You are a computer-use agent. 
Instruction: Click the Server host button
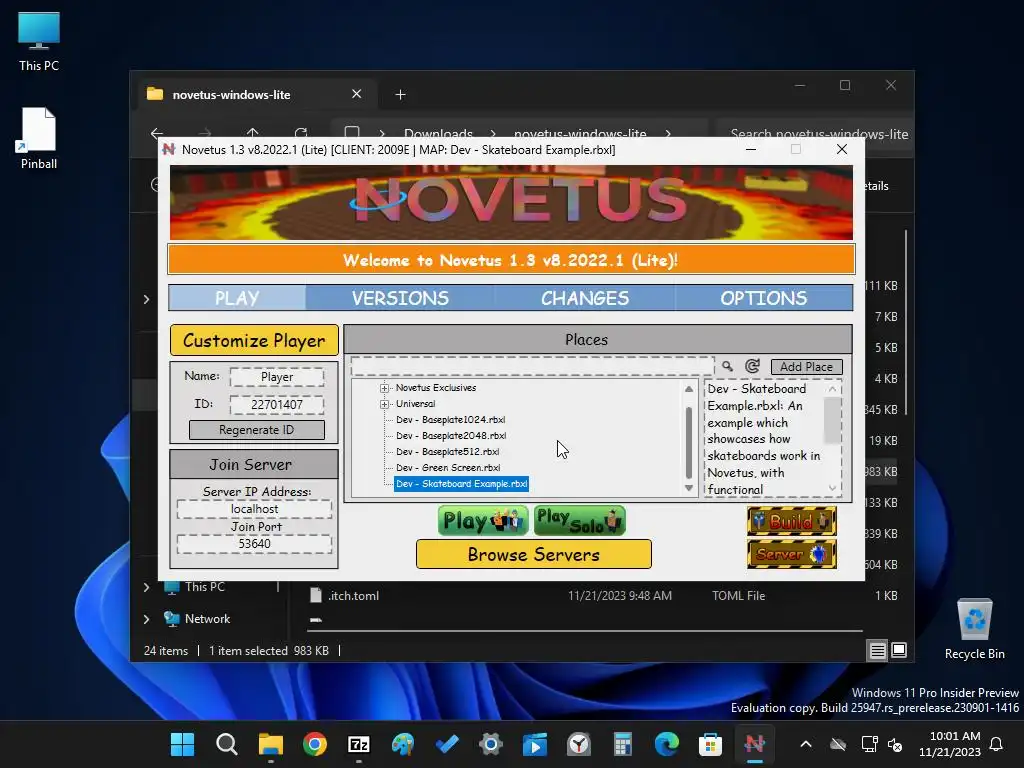pos(792,554)
